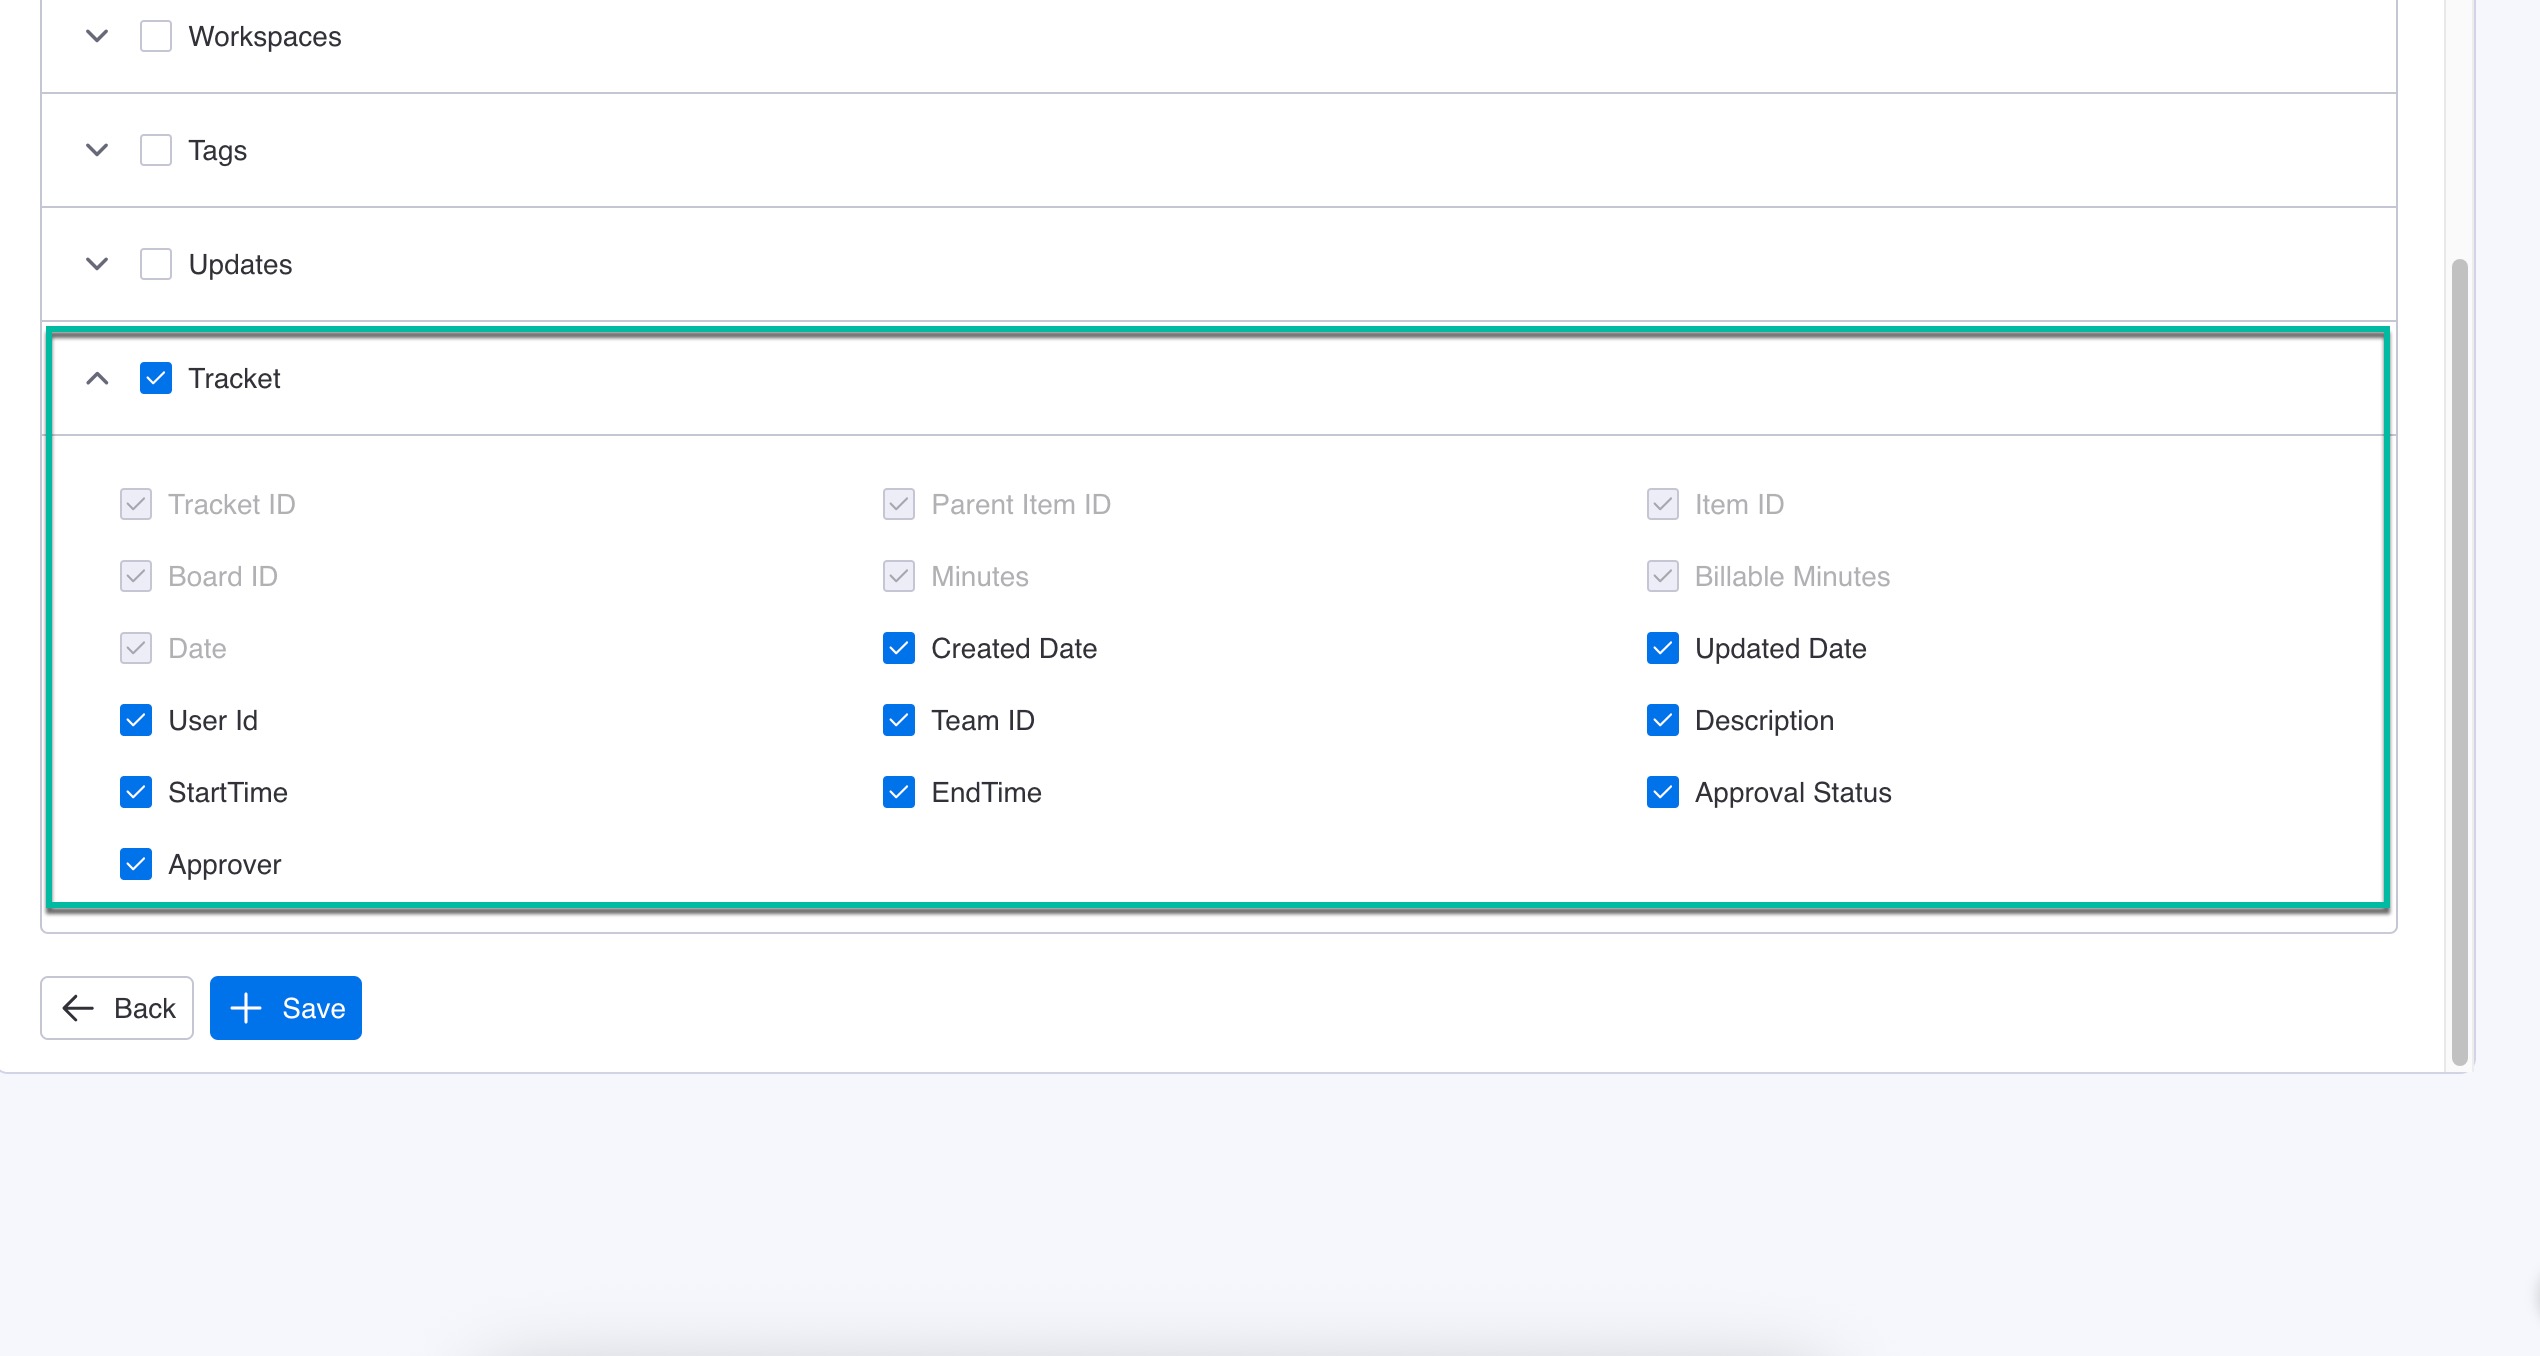Expand the Tags section chevron
2540x1356 pixels.
(97, 150)
